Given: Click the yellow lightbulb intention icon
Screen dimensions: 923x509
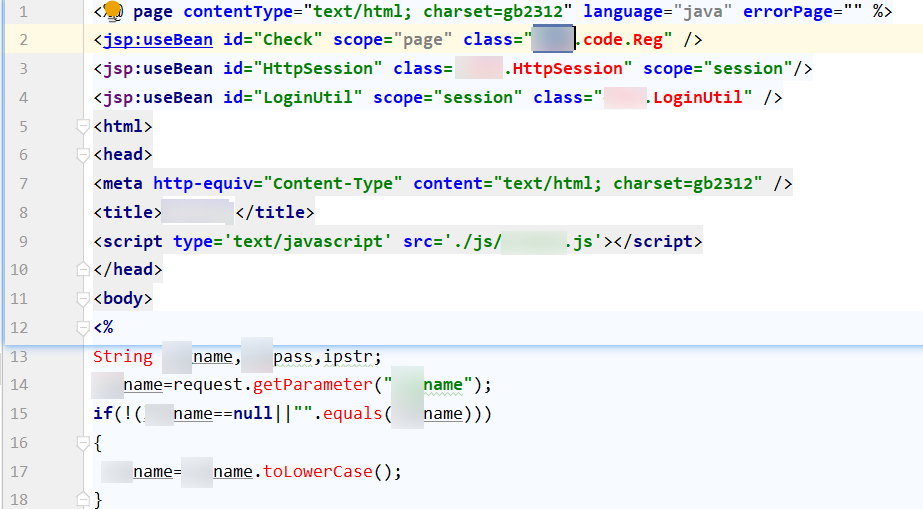Looking at the screenshot, I should [x=112, y=9].
